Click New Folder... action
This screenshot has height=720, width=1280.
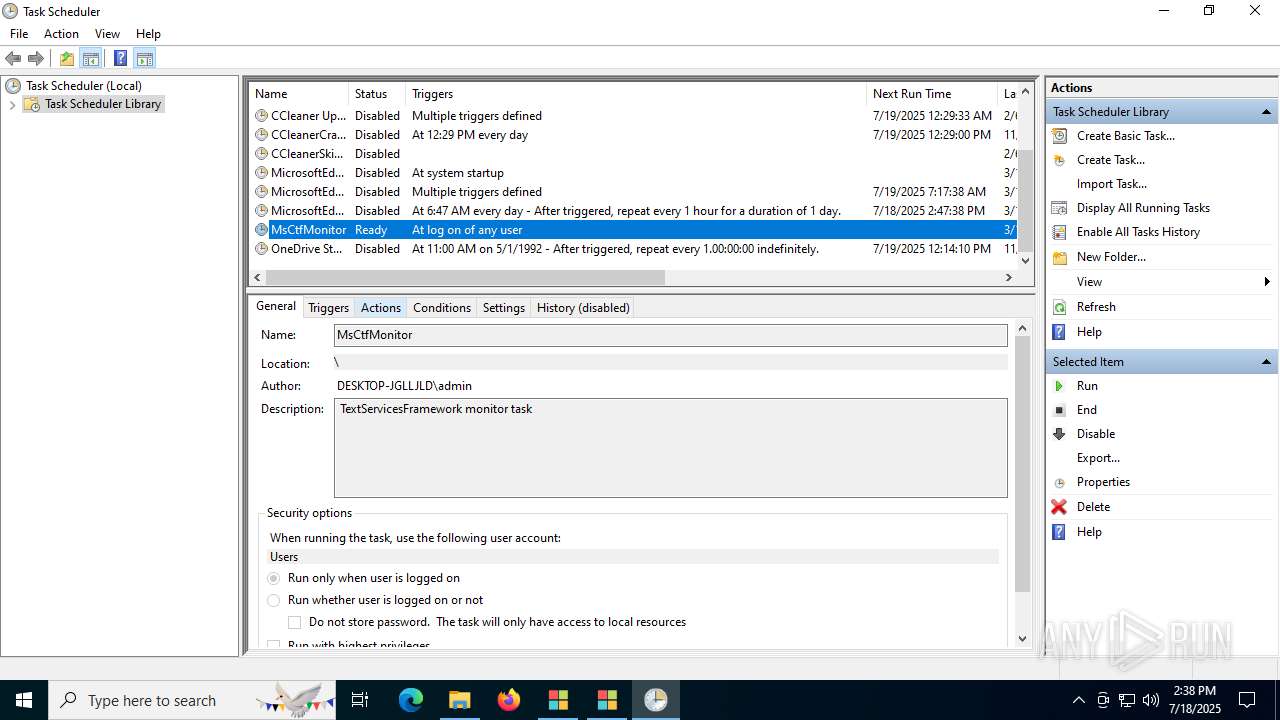click(x=1111, y=257)
